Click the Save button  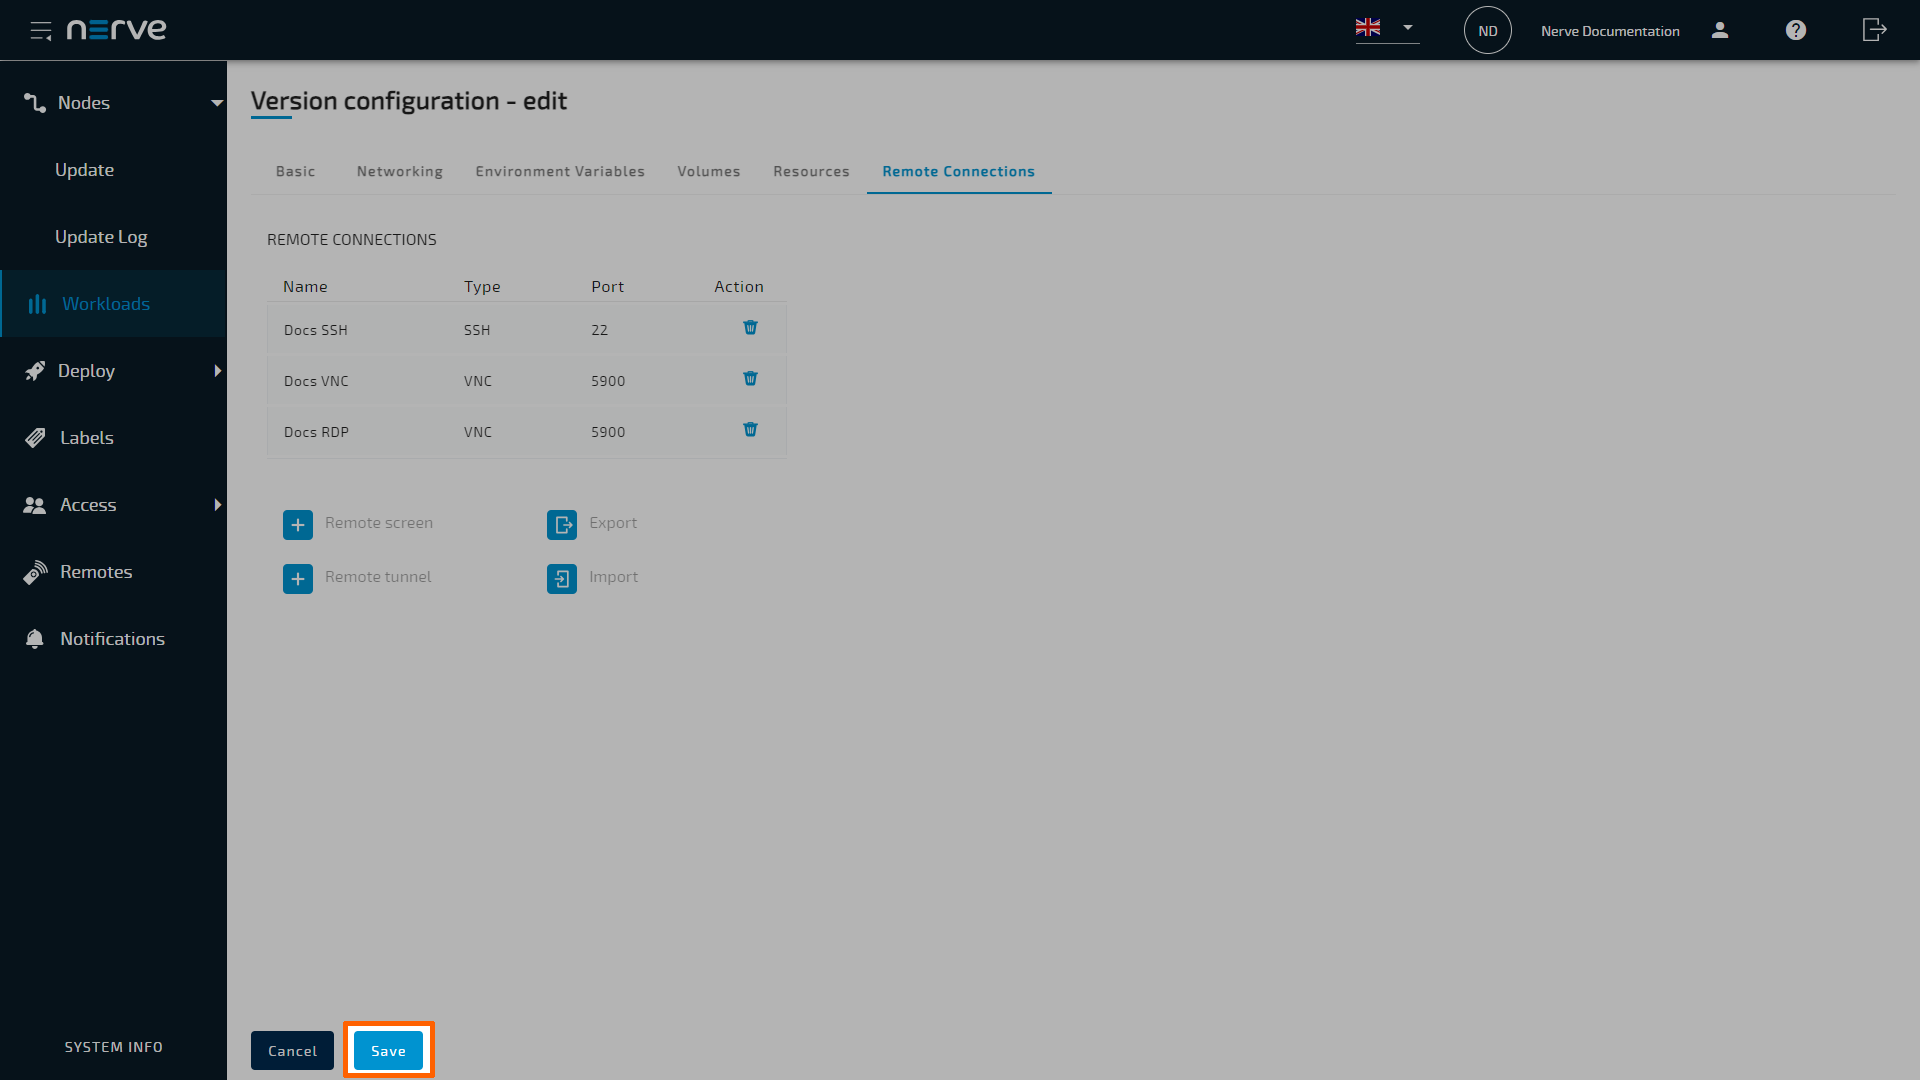click(388, 1051)
